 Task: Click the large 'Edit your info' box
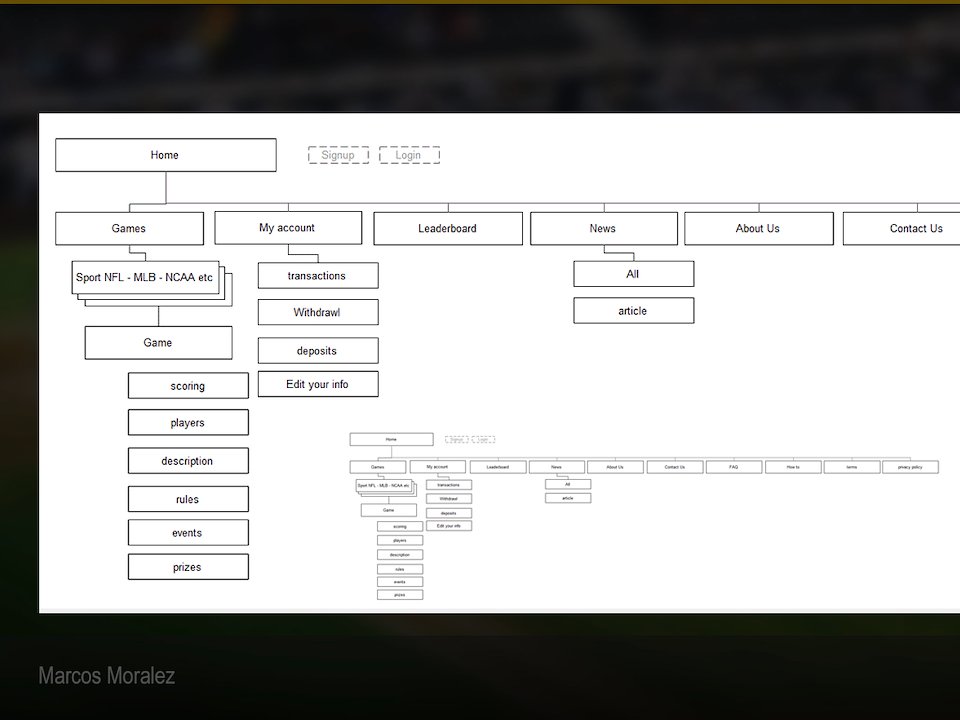point(318,384)
